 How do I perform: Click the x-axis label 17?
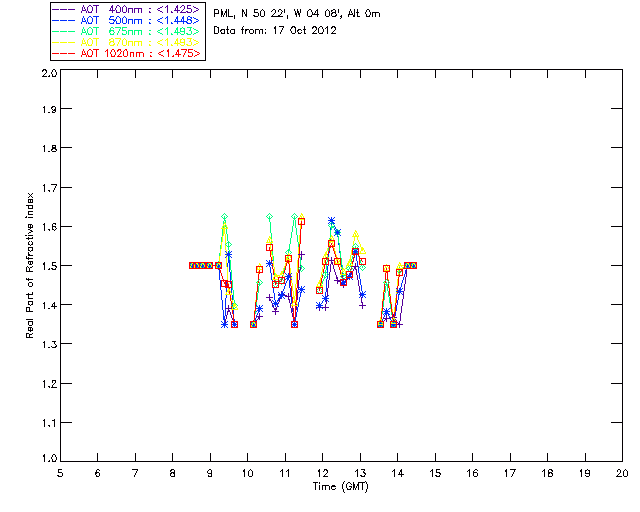(x=510, y=473)
